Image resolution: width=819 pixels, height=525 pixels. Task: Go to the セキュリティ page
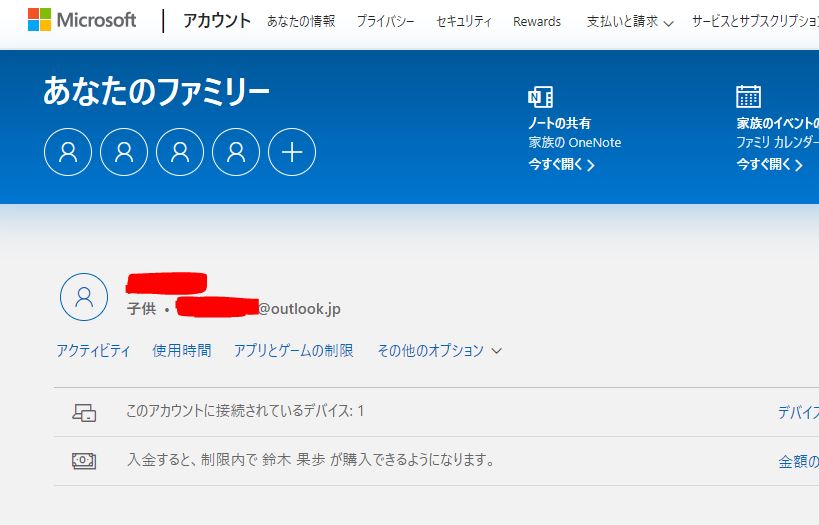coord(464,21)
